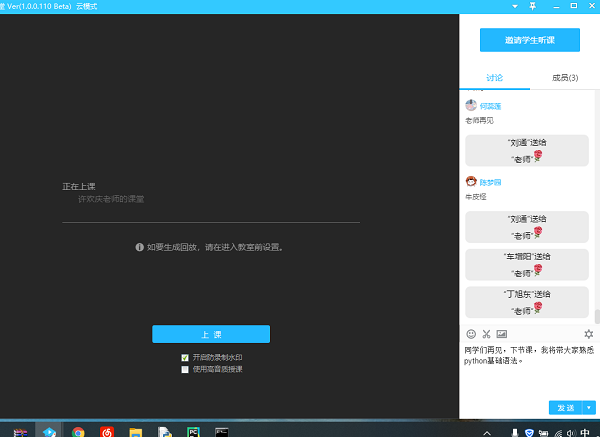This screenshot has height=437, width=600.
Task: Switch to the 讨论 tab
Action: 495,78
